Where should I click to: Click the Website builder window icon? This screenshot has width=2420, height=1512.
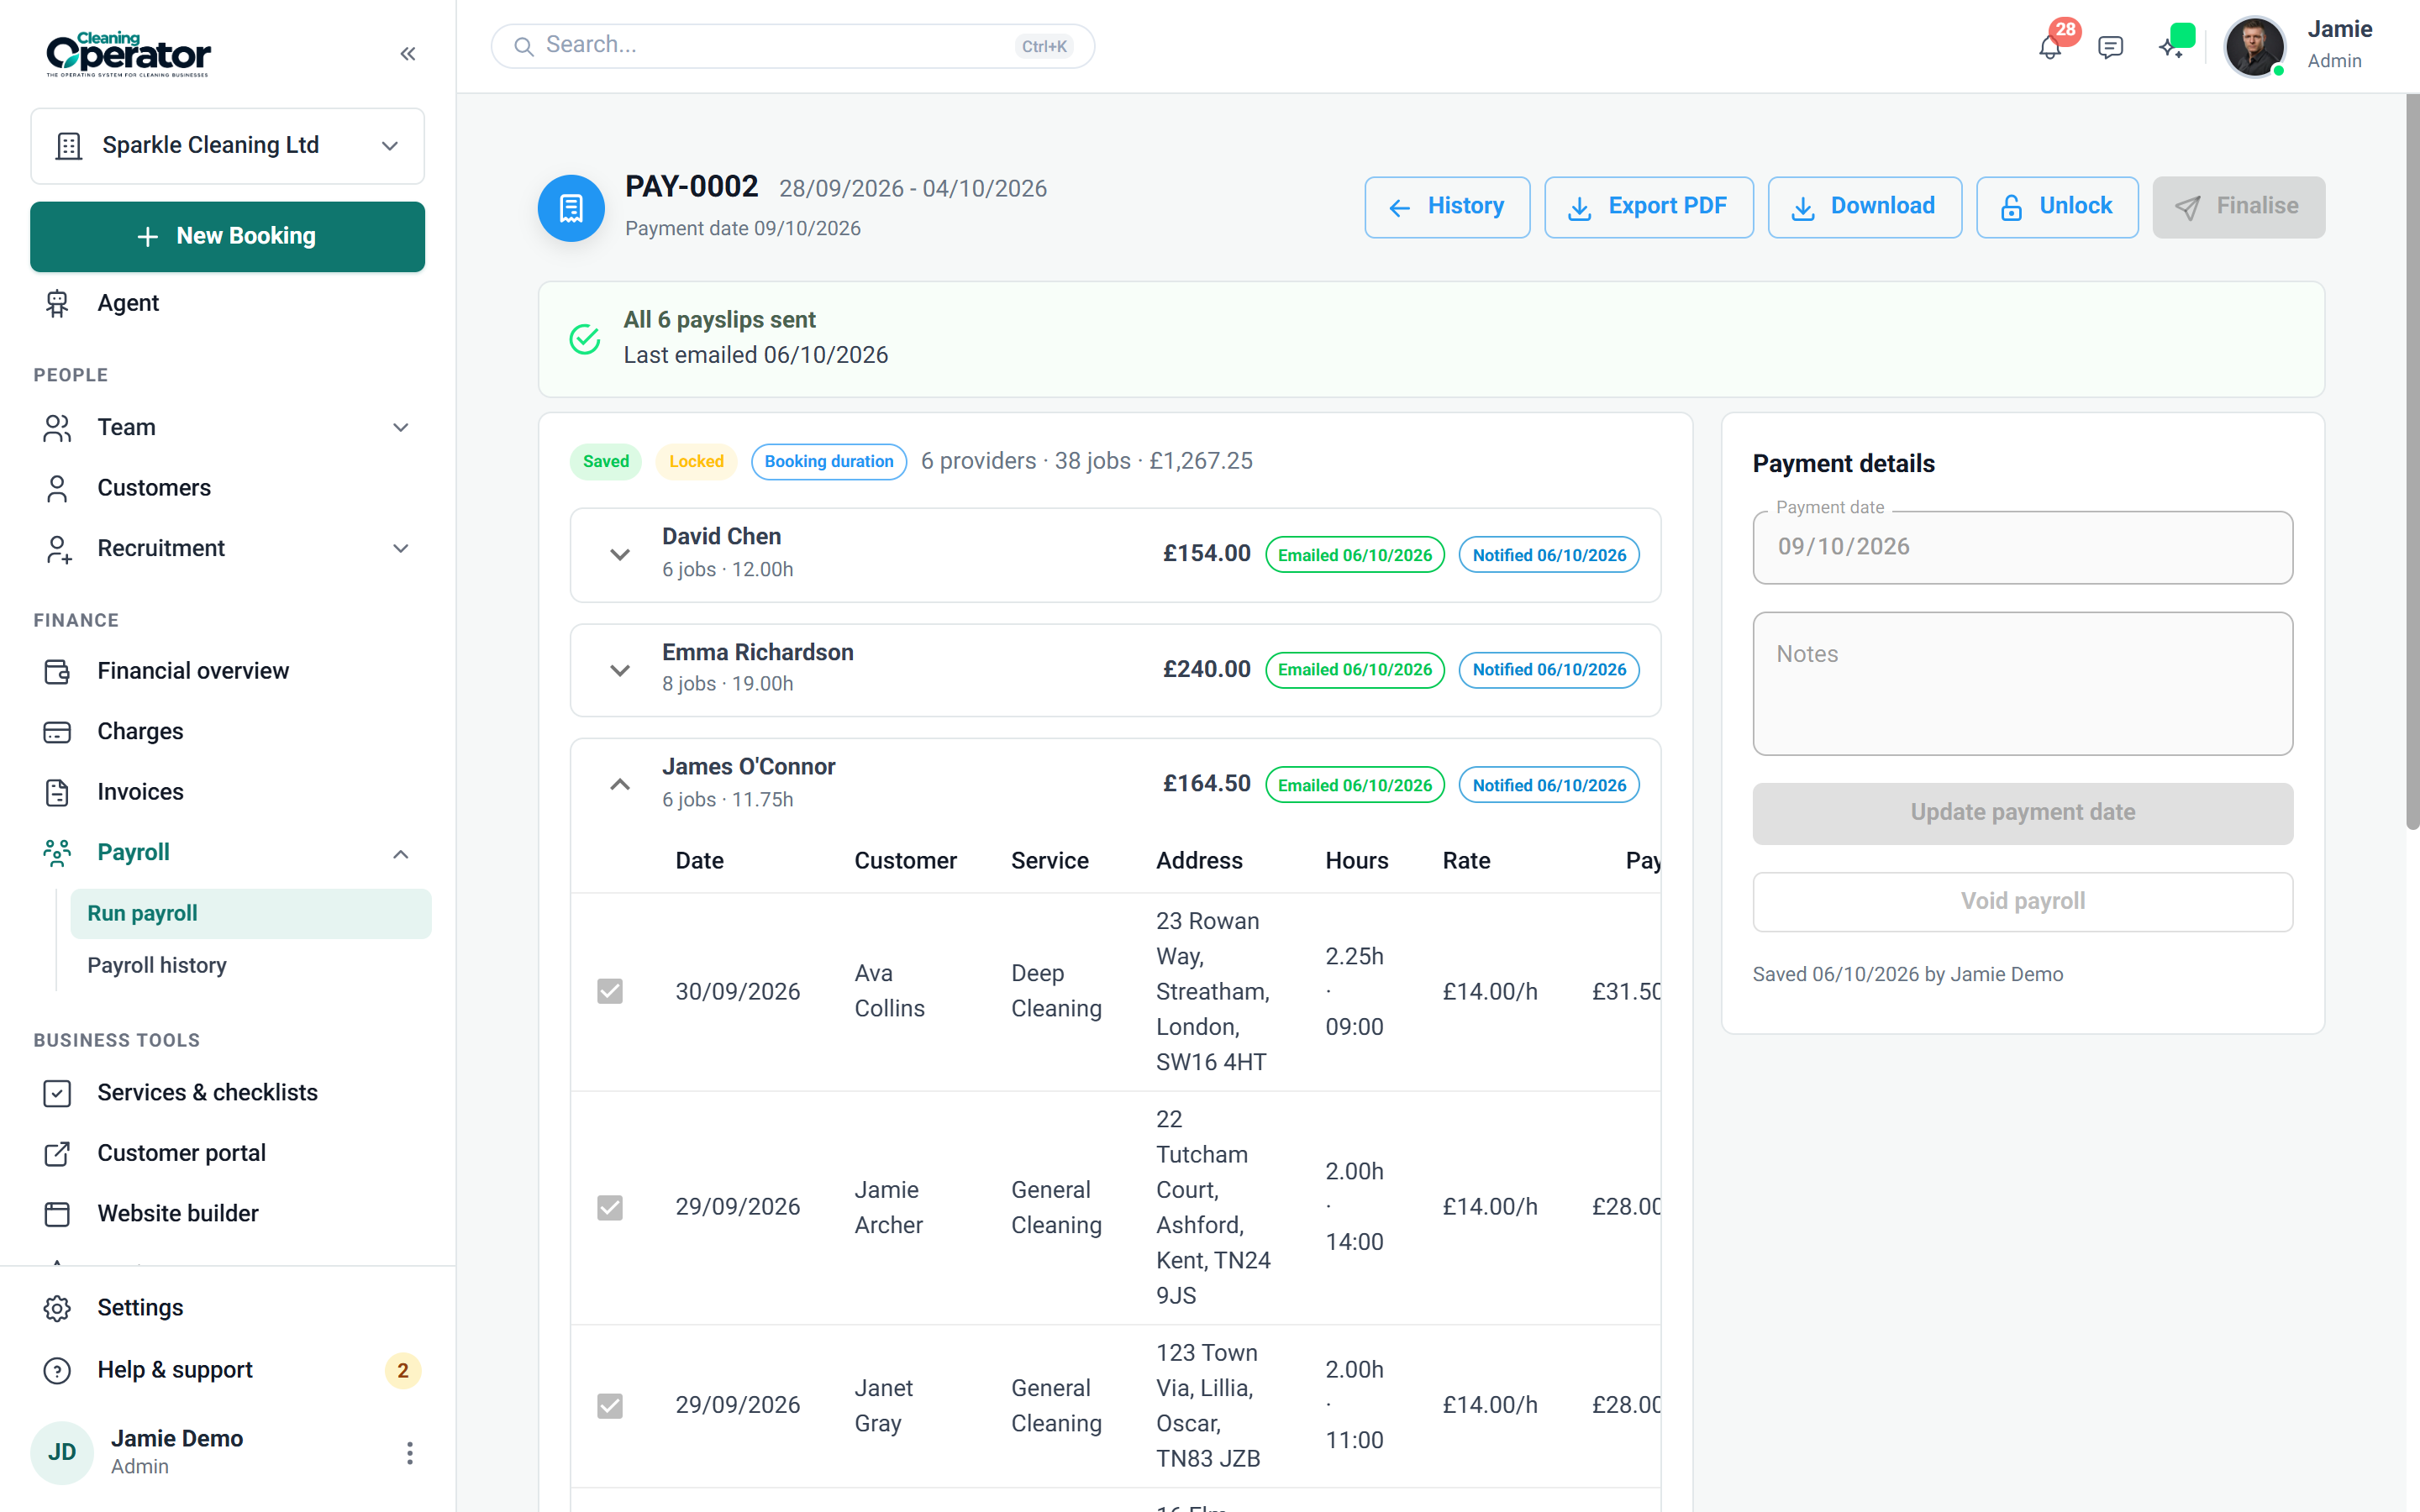(x=57, y=1214)
